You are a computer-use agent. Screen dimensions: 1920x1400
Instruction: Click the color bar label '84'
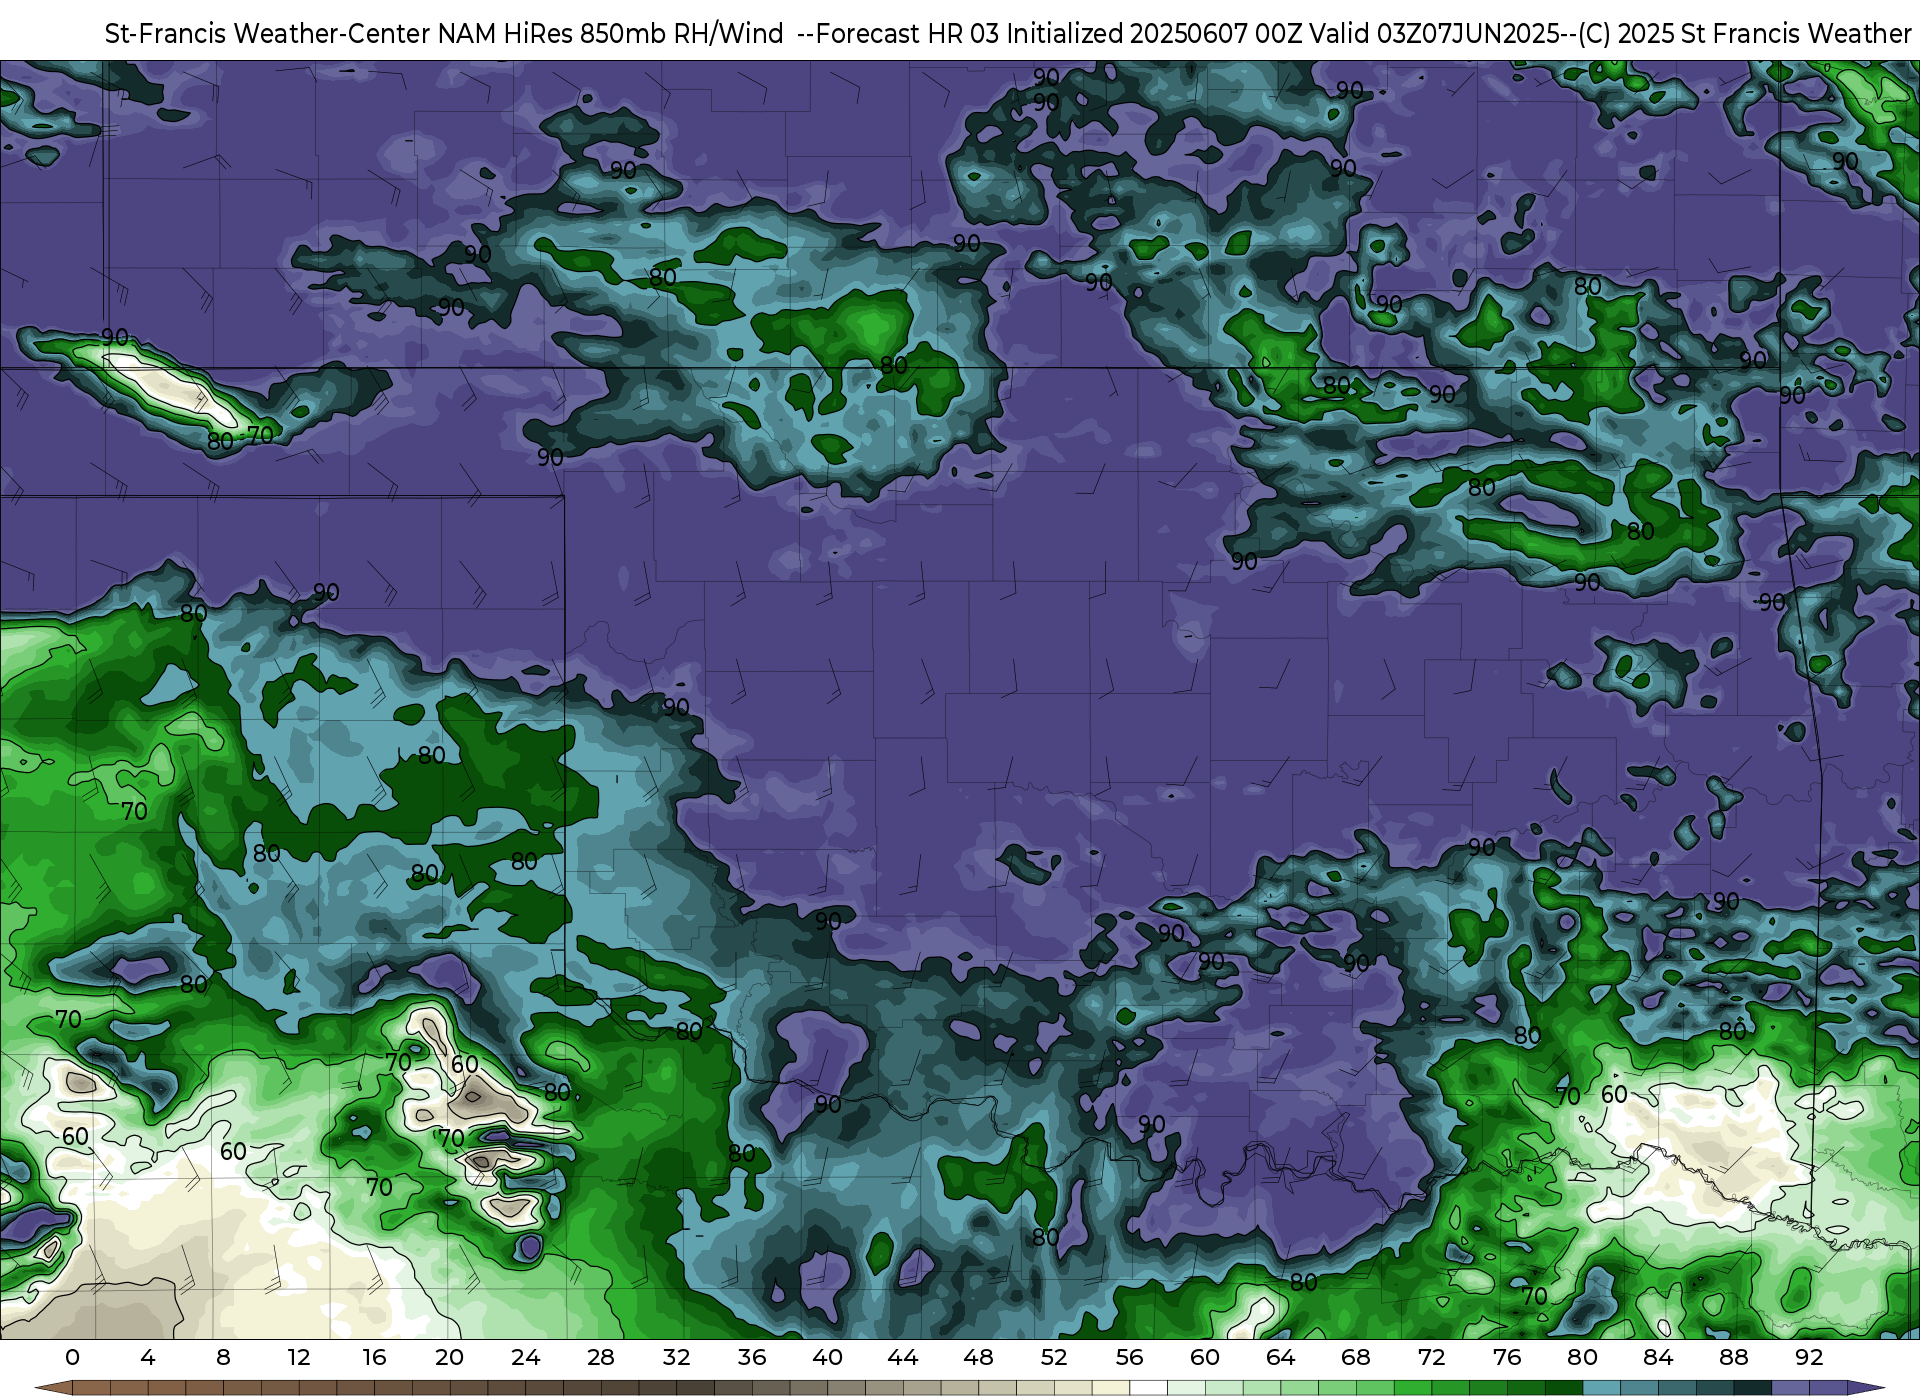(x=1658, y=1357)
